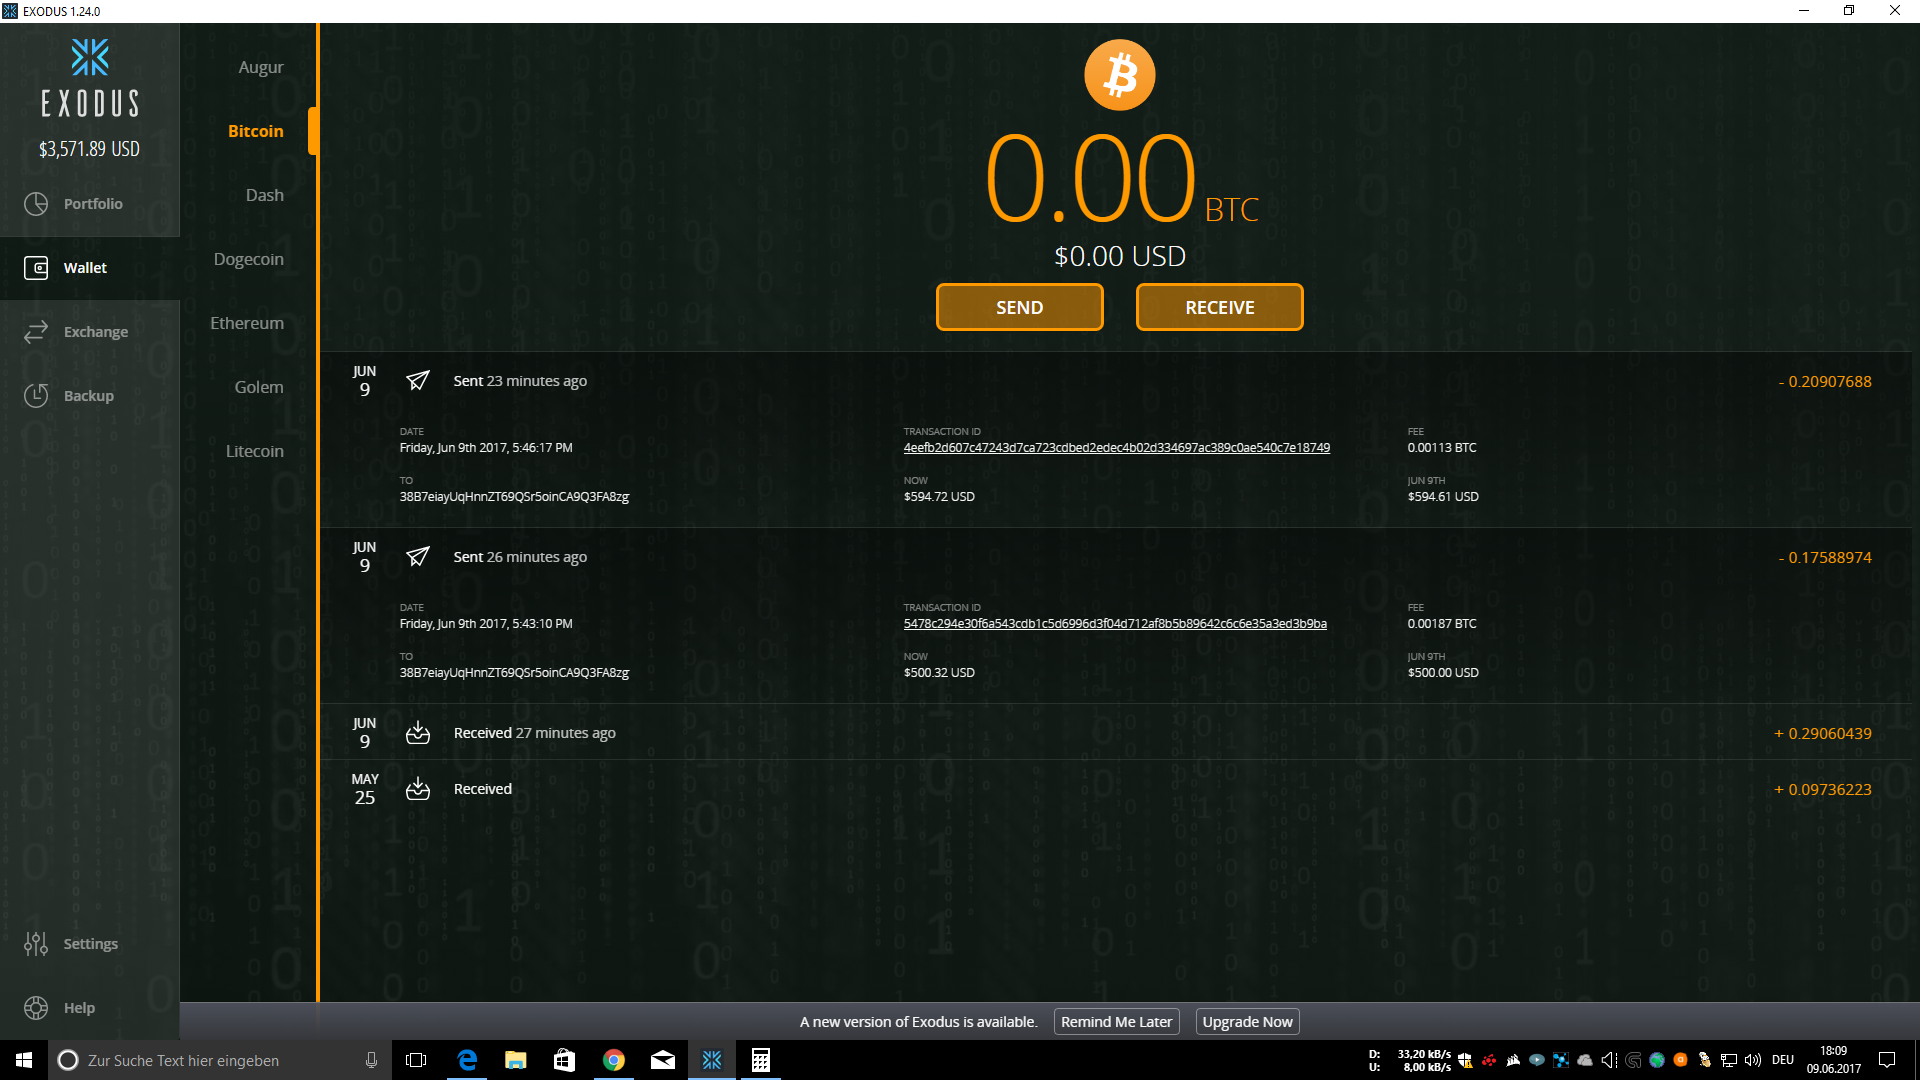Collapse the Sent 26 minutes ago transaction
Viewport: 1920px width, 1080px height.
[x=1116, y=557]
